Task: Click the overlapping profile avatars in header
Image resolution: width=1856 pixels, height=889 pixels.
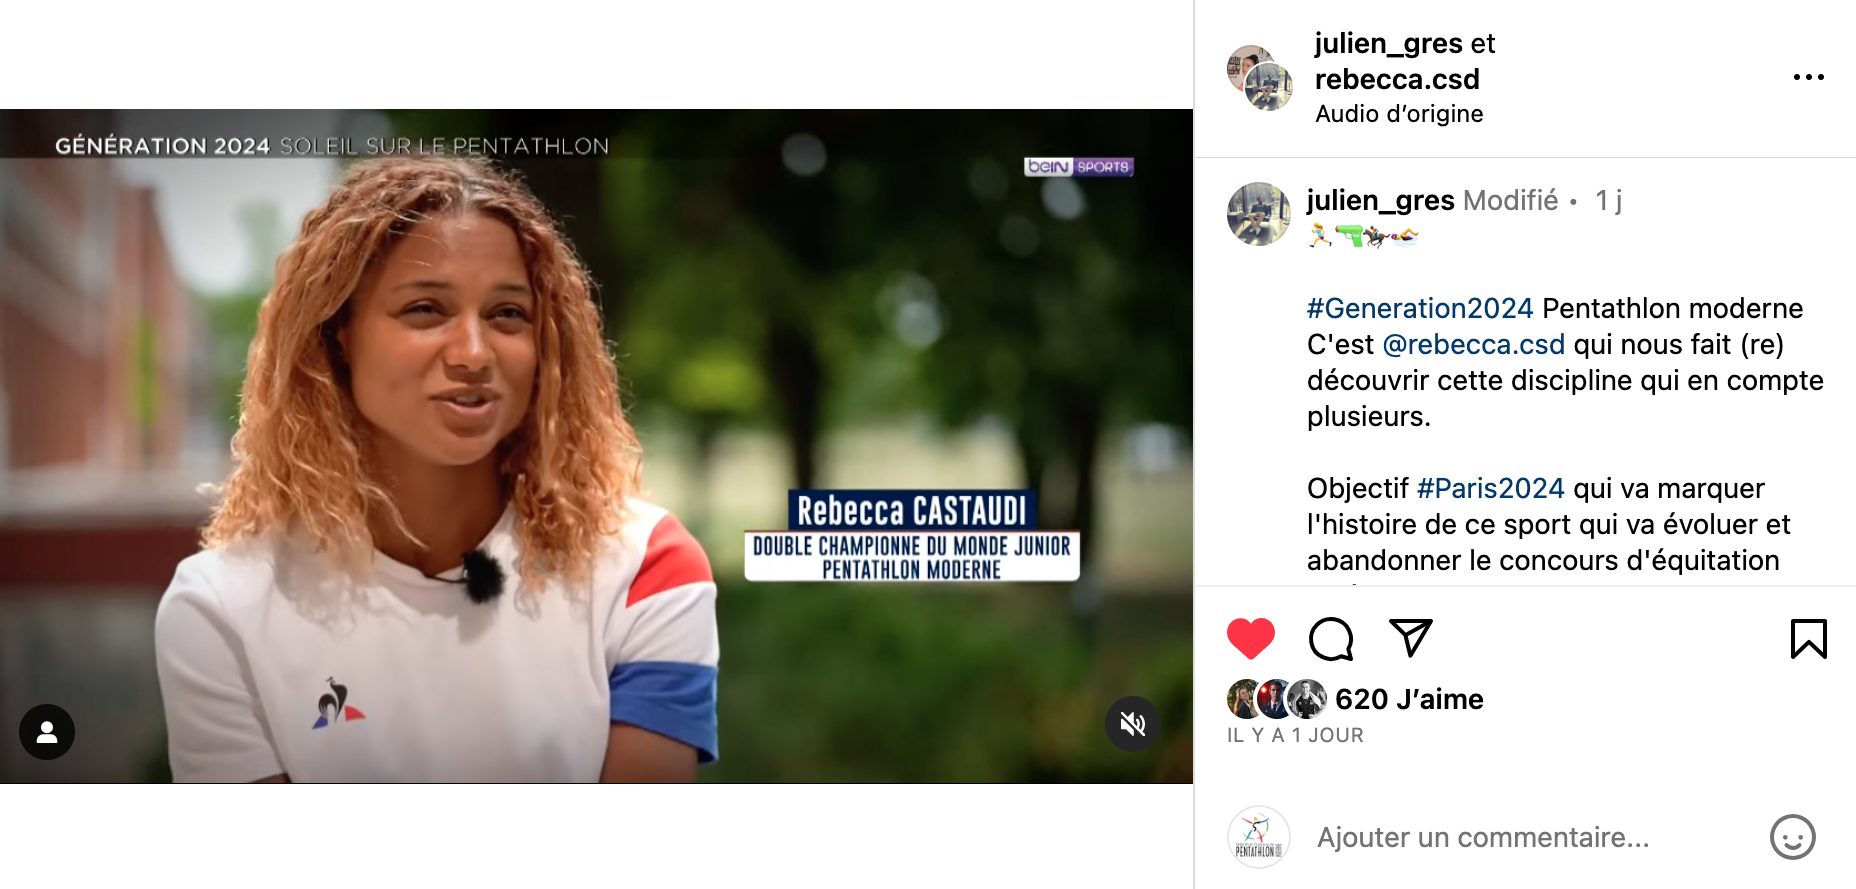Action: 1260,77
